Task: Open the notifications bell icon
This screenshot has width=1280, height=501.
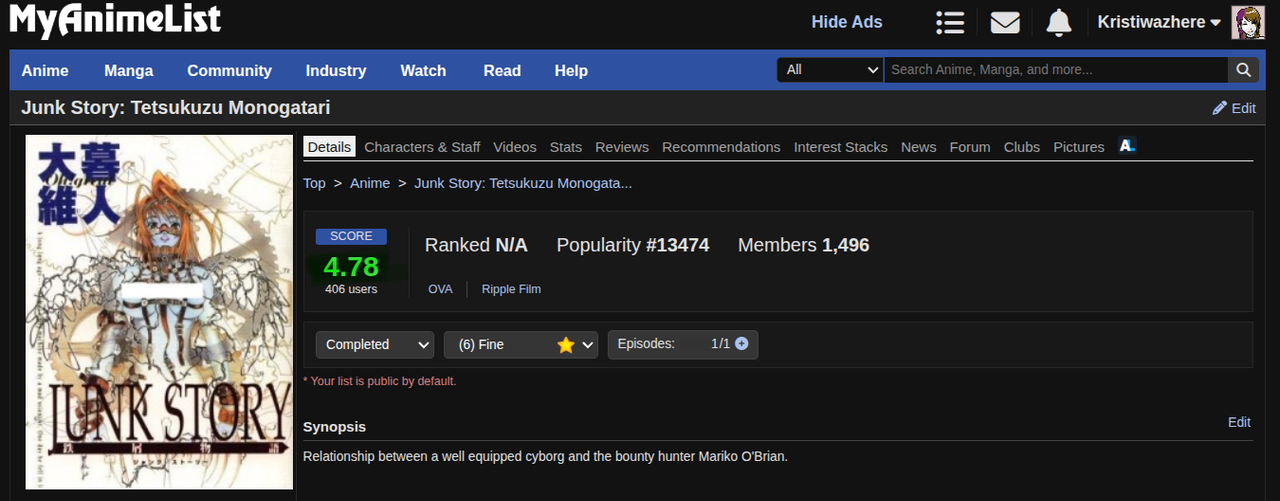Action: pos(1059,22)
